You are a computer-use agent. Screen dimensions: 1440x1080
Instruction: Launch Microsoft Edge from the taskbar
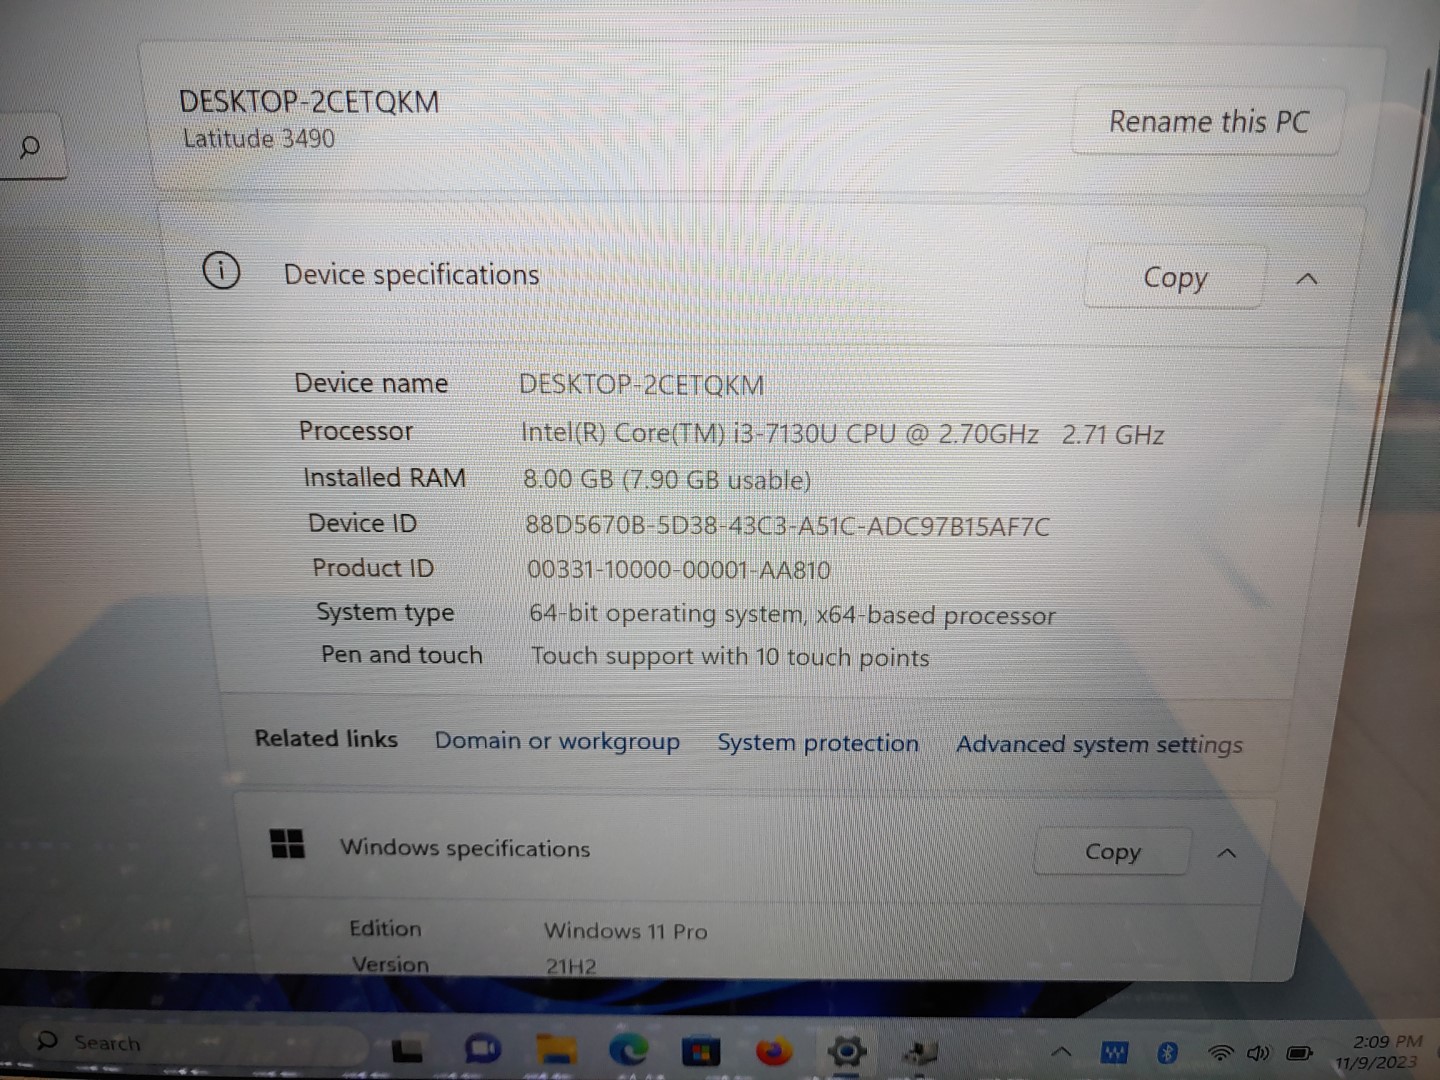[628, 1050]
